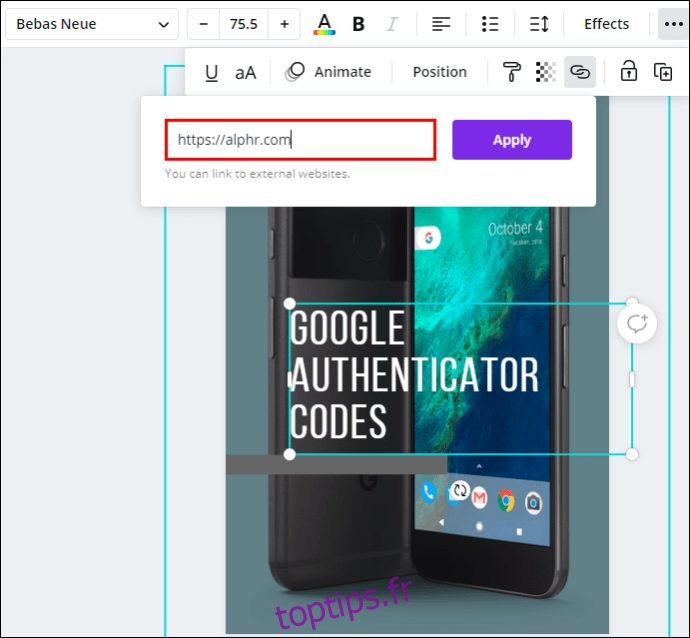Apply the entered link
The height and width of the screenshot is (638, 690).
[512, 140]
